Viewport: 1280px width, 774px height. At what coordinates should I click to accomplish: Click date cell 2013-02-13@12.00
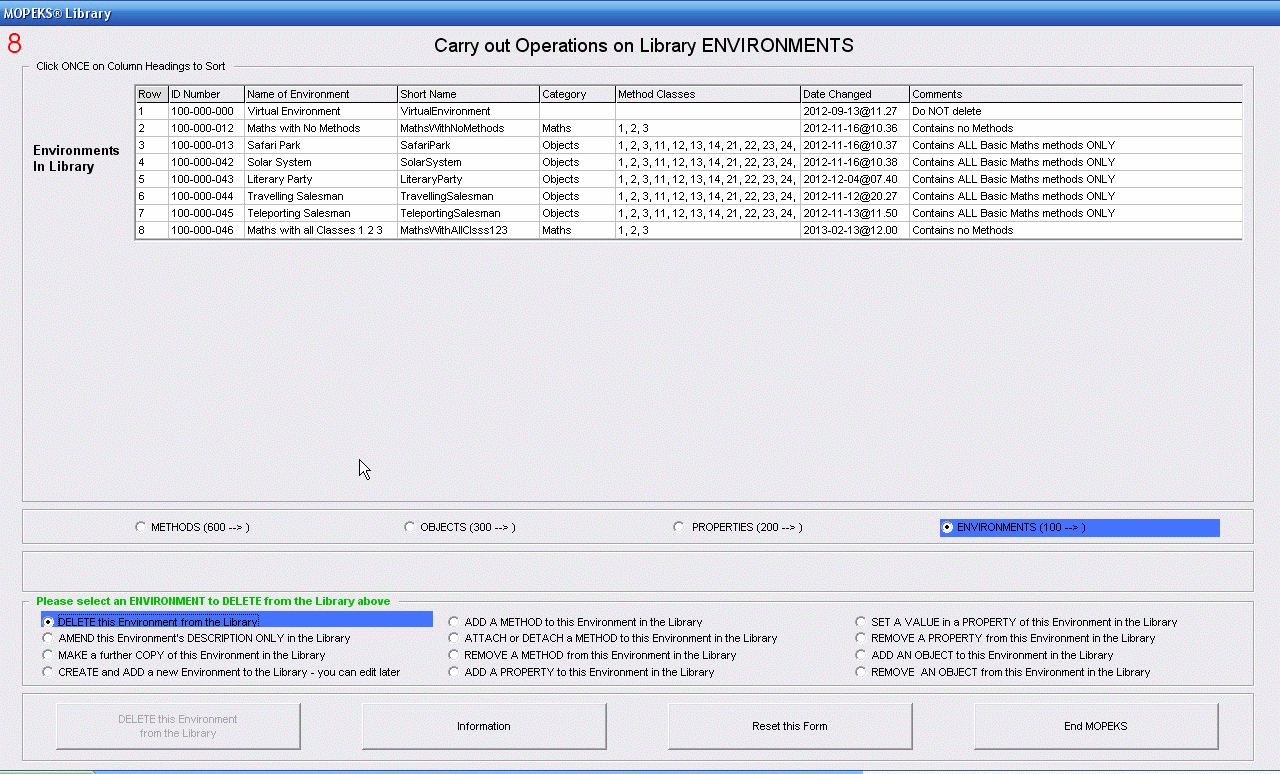(855, 230)
